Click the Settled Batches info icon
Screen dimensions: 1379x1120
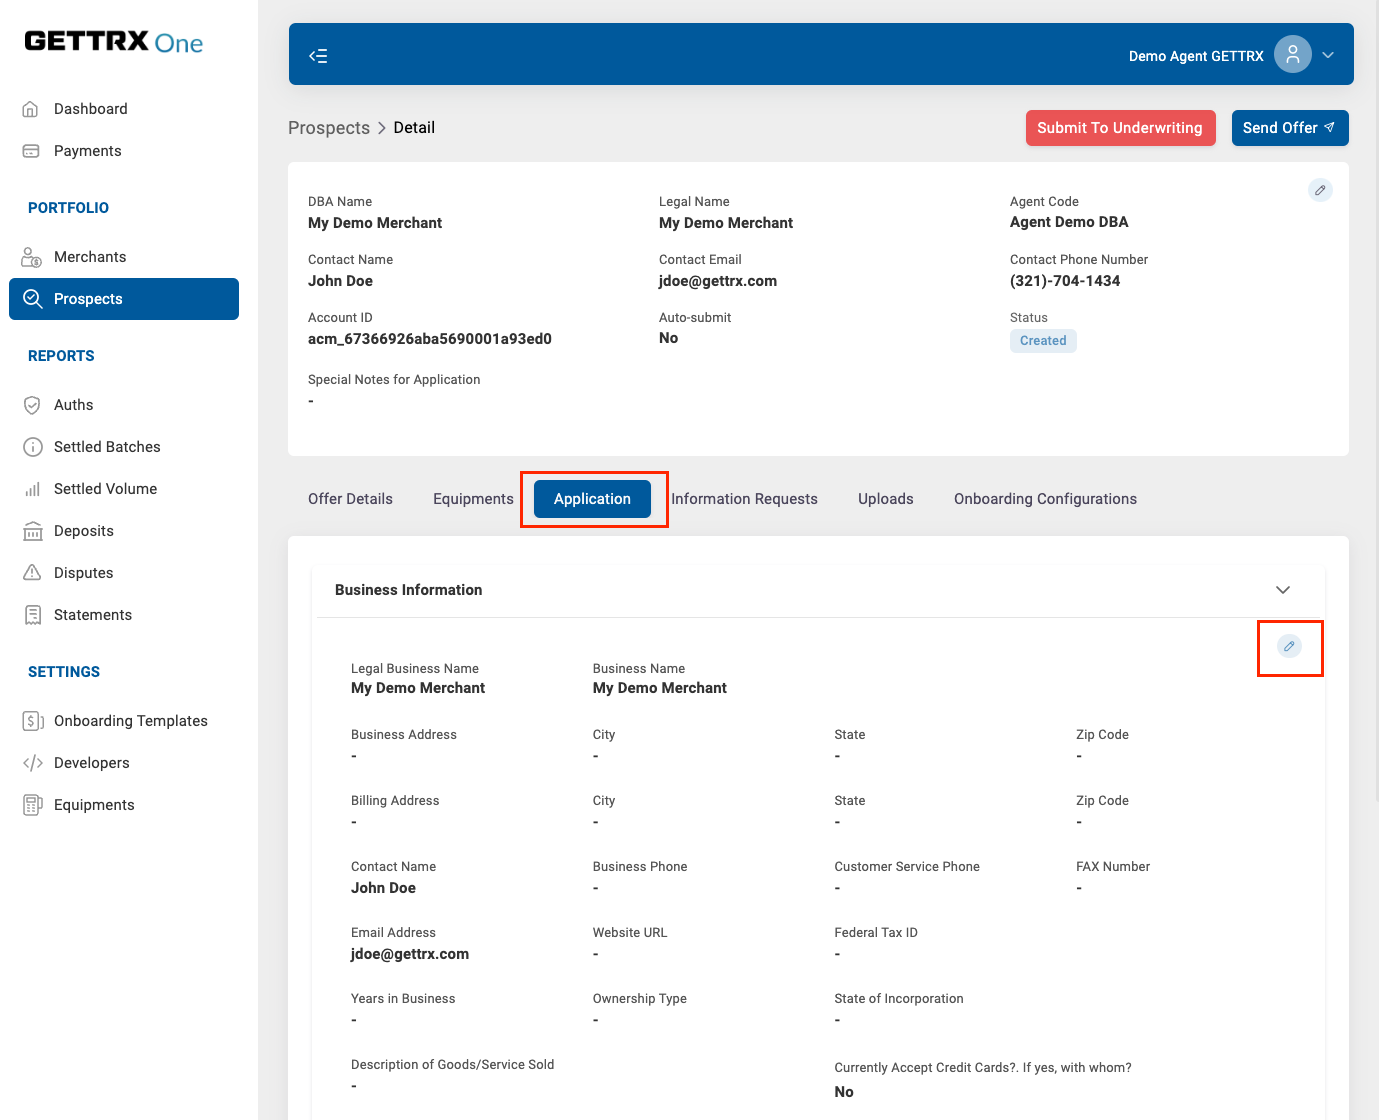[32, 447]
